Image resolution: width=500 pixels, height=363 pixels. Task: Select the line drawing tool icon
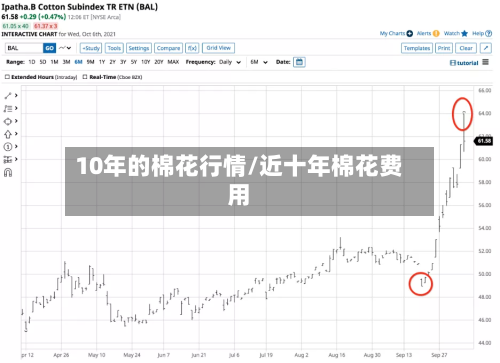[x=8, y=96]
